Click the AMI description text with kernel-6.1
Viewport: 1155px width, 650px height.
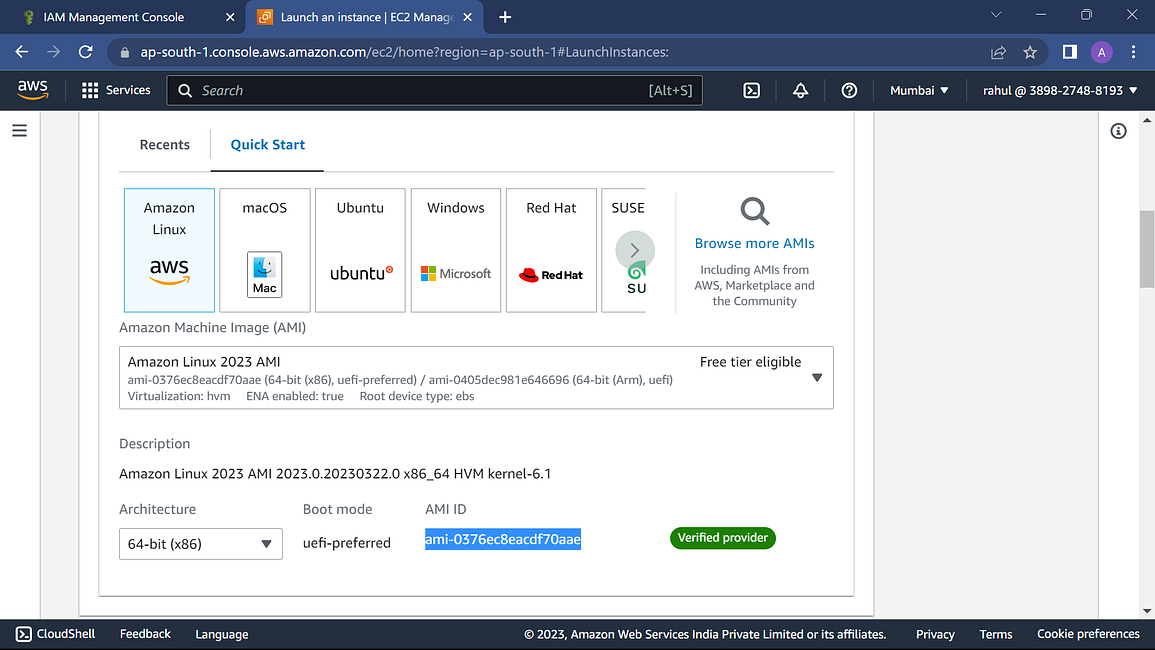pyautogui.click(x=335, y=474)
